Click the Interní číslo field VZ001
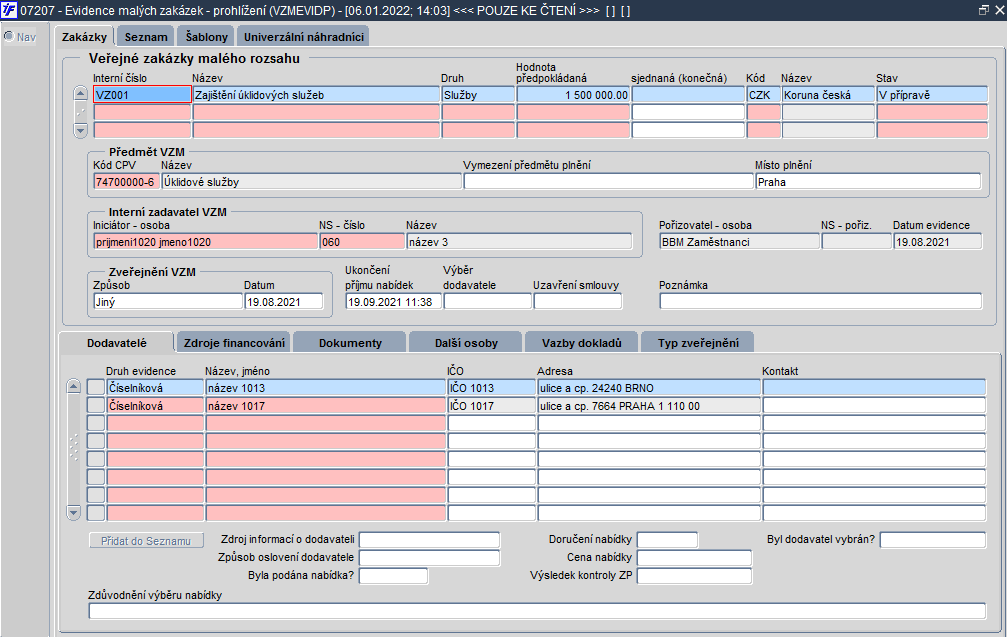The width and height of the screenshot is (1007, 637). click(x=142, y=94)
